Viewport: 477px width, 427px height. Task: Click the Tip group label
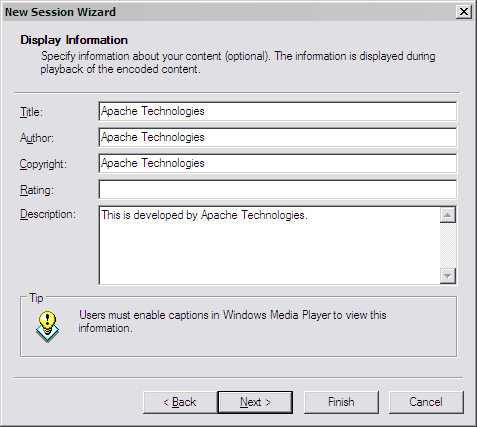[x=36, y=298]
